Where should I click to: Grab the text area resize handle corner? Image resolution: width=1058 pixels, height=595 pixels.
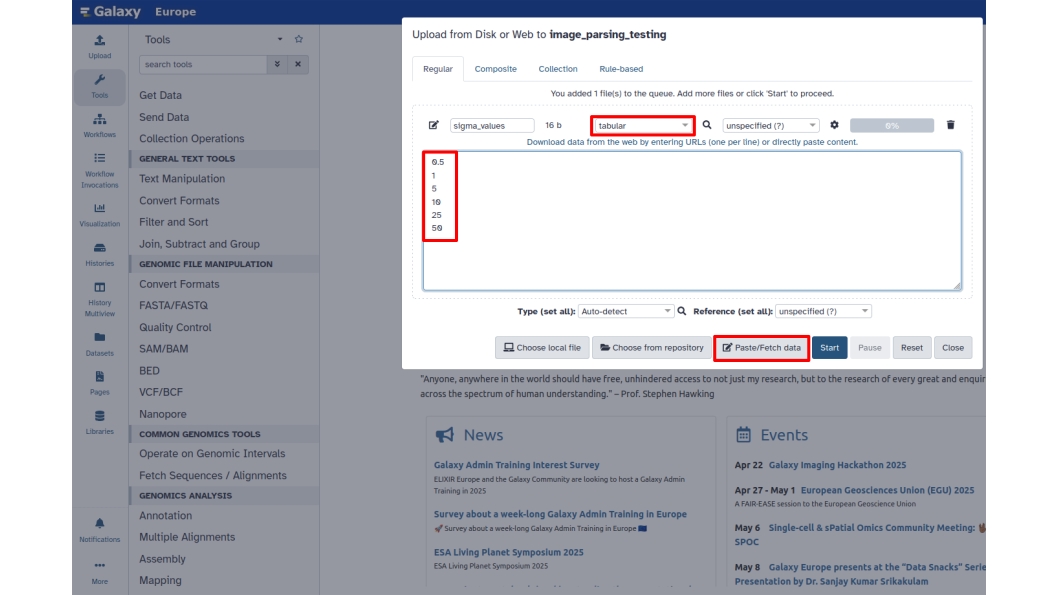click(957, 286)
